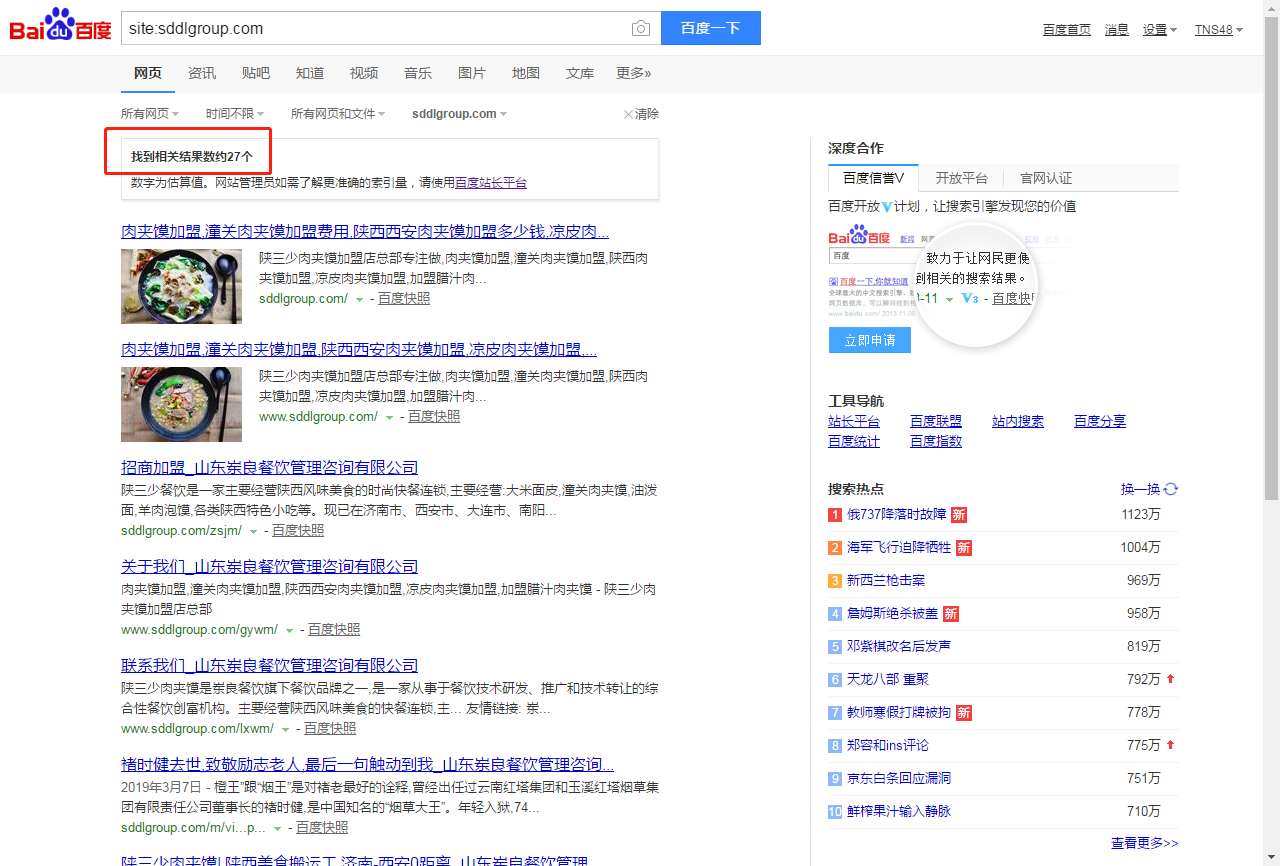Open the 百度分享 tool link

pos(1100,422)
